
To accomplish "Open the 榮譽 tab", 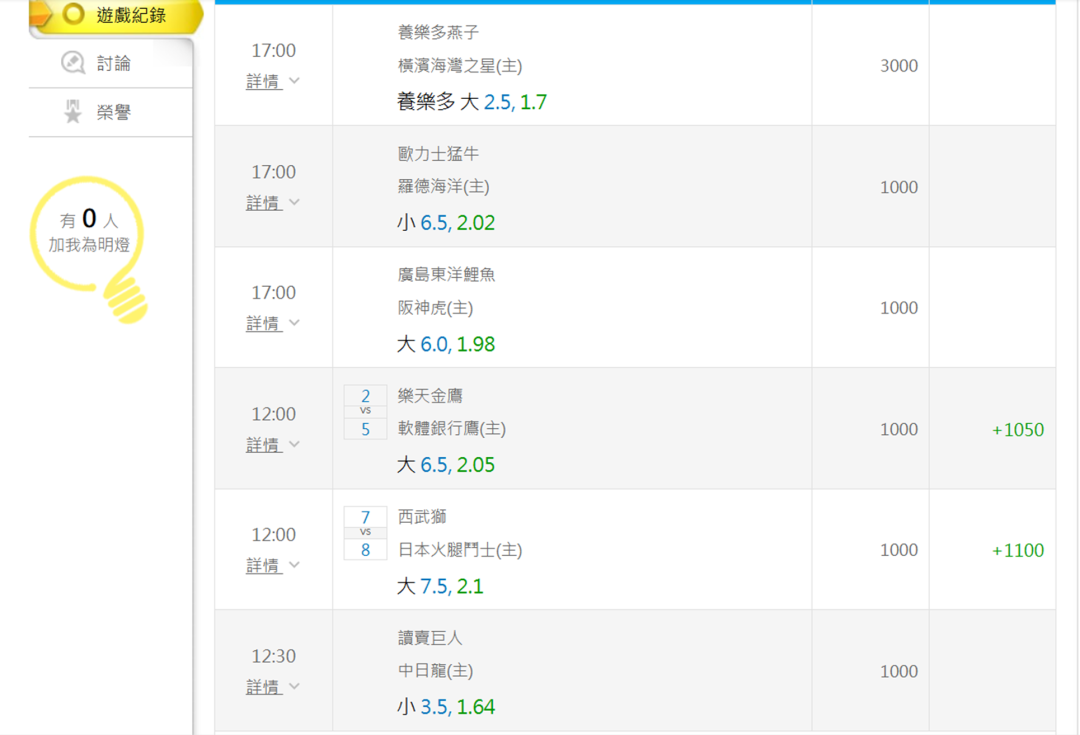I will click(x=113, y=113).
